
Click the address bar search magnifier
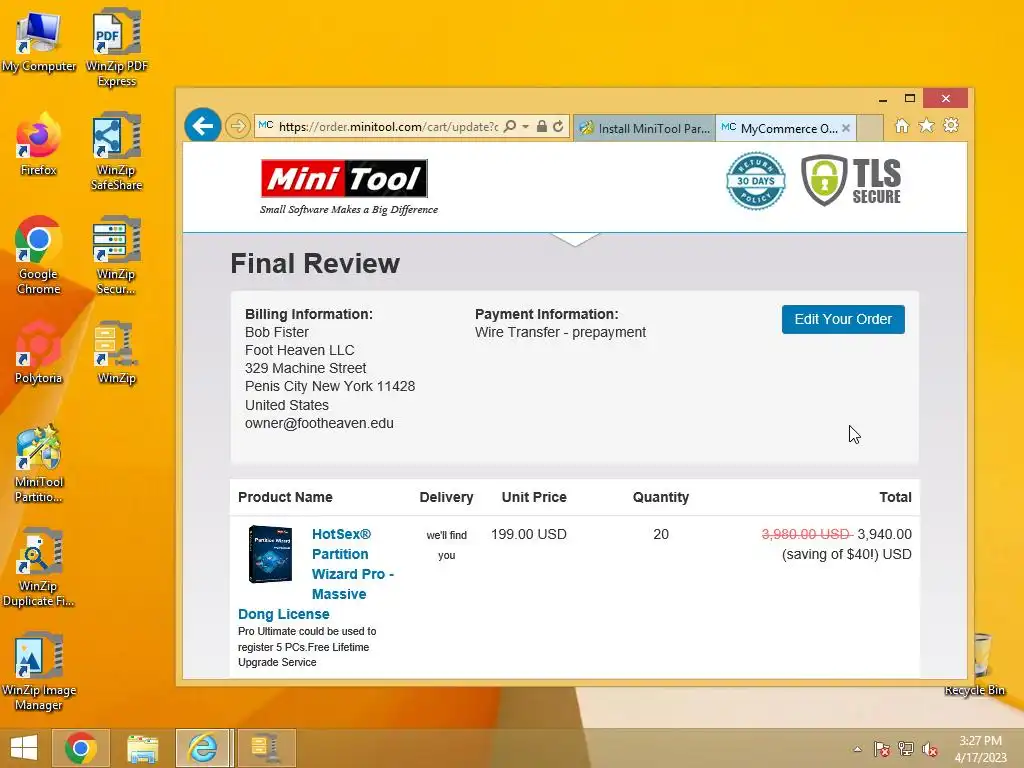pyautogui.click(x=510, y=126)
